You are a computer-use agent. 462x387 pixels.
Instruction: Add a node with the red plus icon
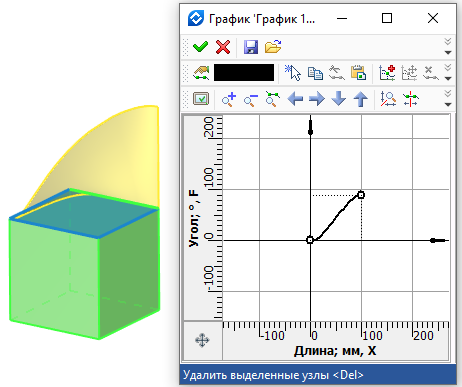pos(387,73)
